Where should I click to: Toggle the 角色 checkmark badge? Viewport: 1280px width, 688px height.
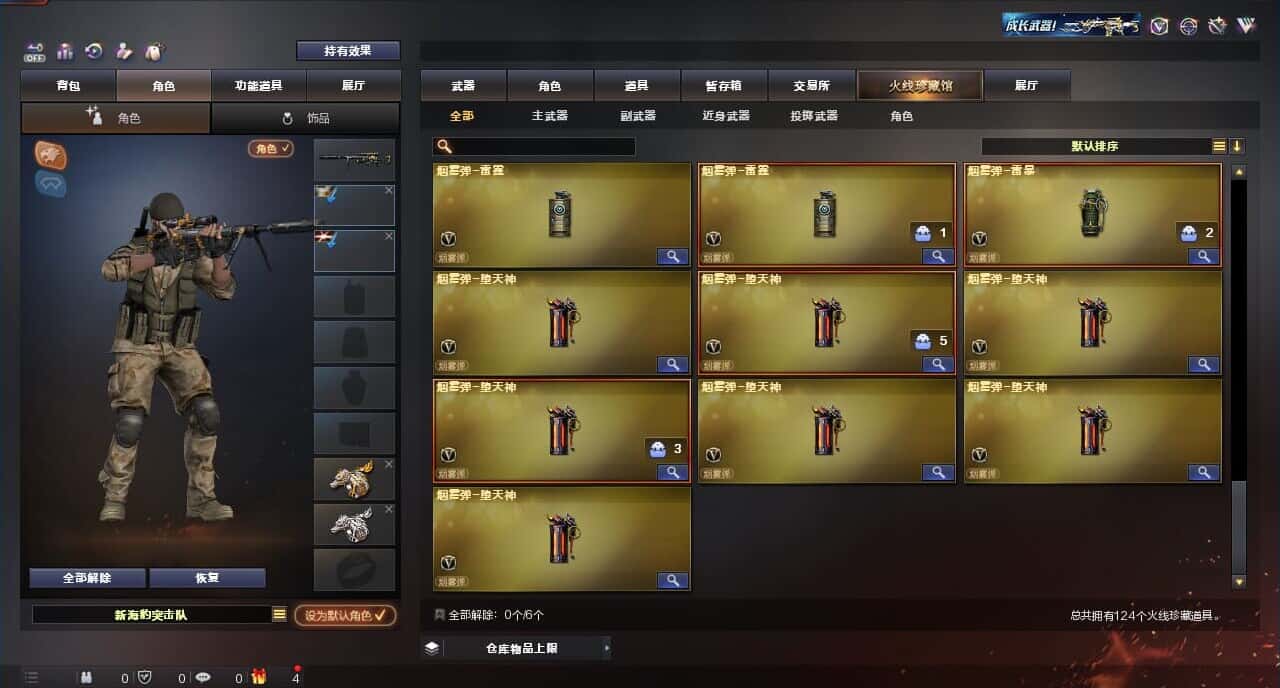271,148
